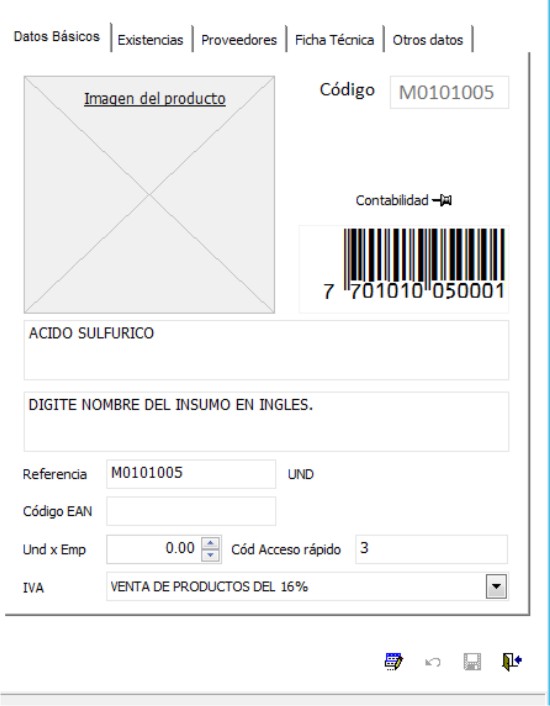The width and height of the screenshot is (550, 706).
Task: Click the save floppy disk icon
Action: click(472, 661)
